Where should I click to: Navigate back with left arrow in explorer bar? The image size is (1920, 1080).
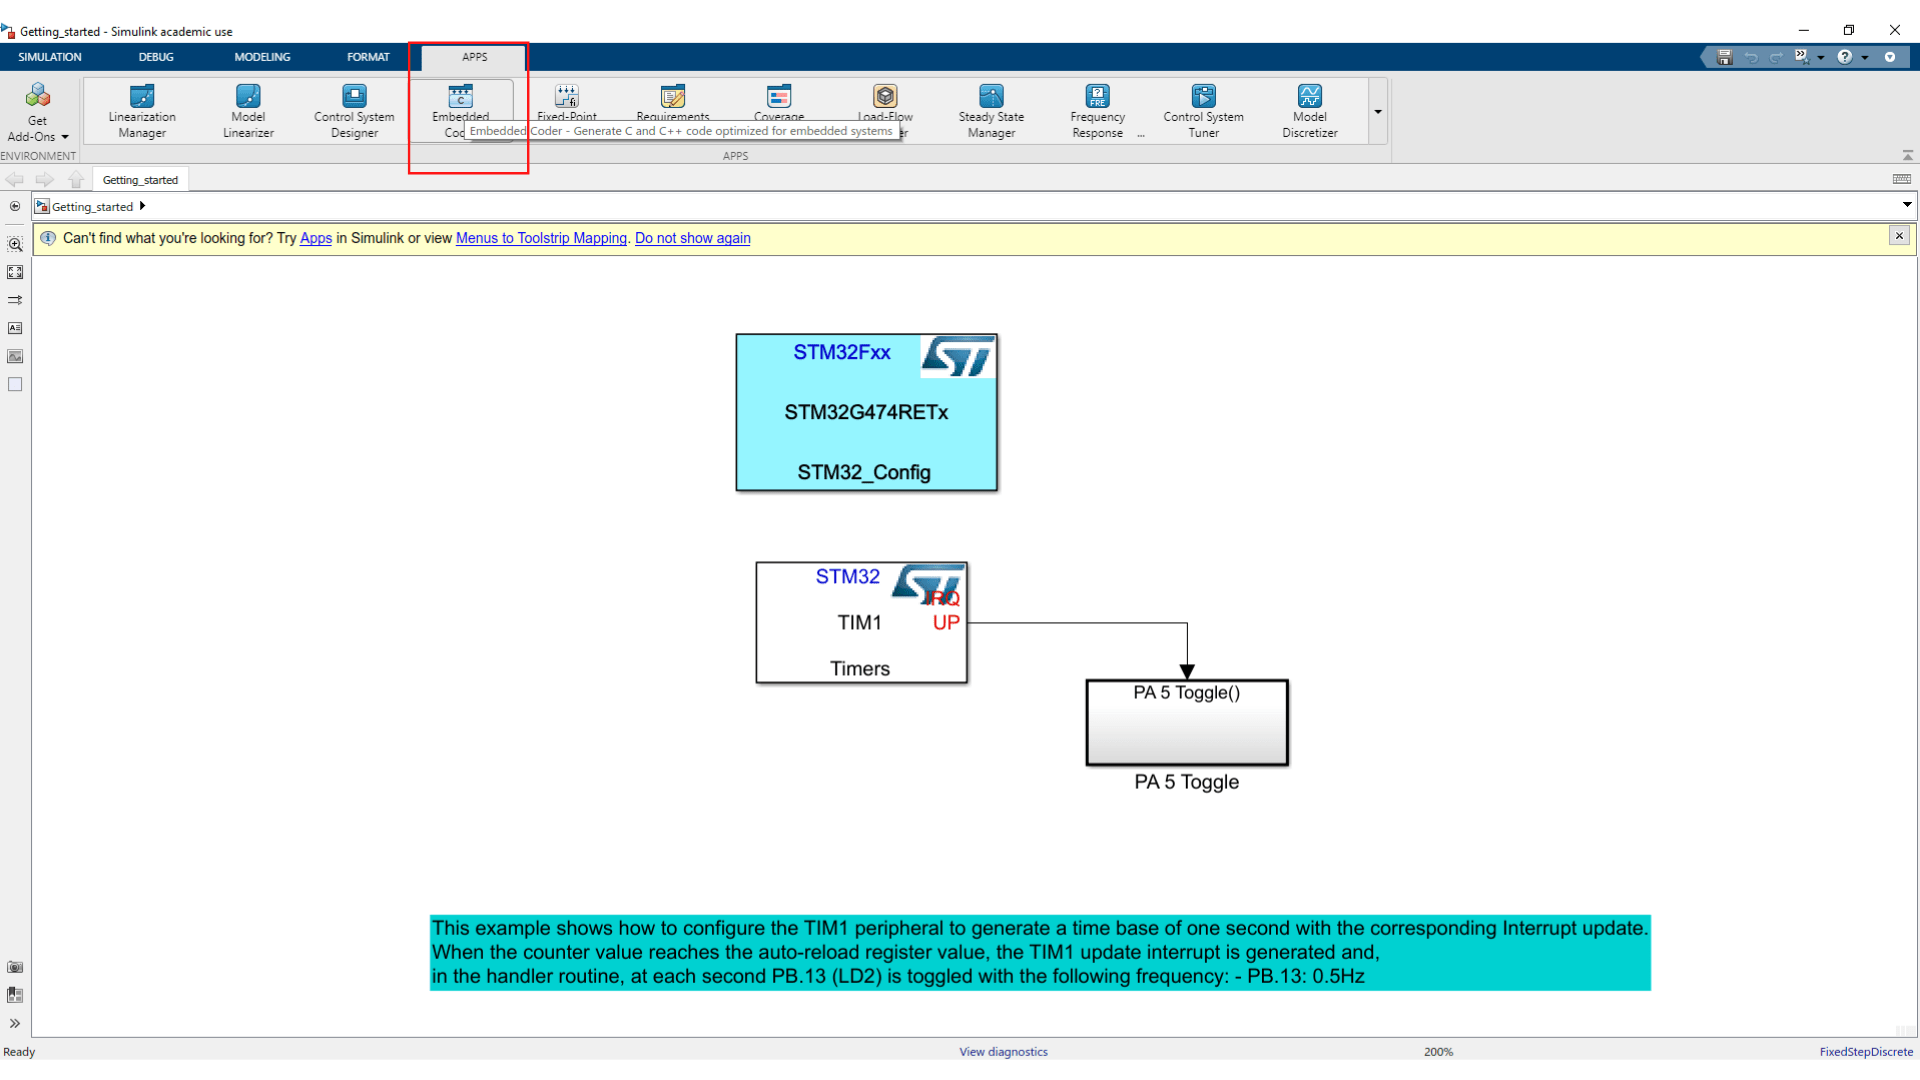click(14, 179)
